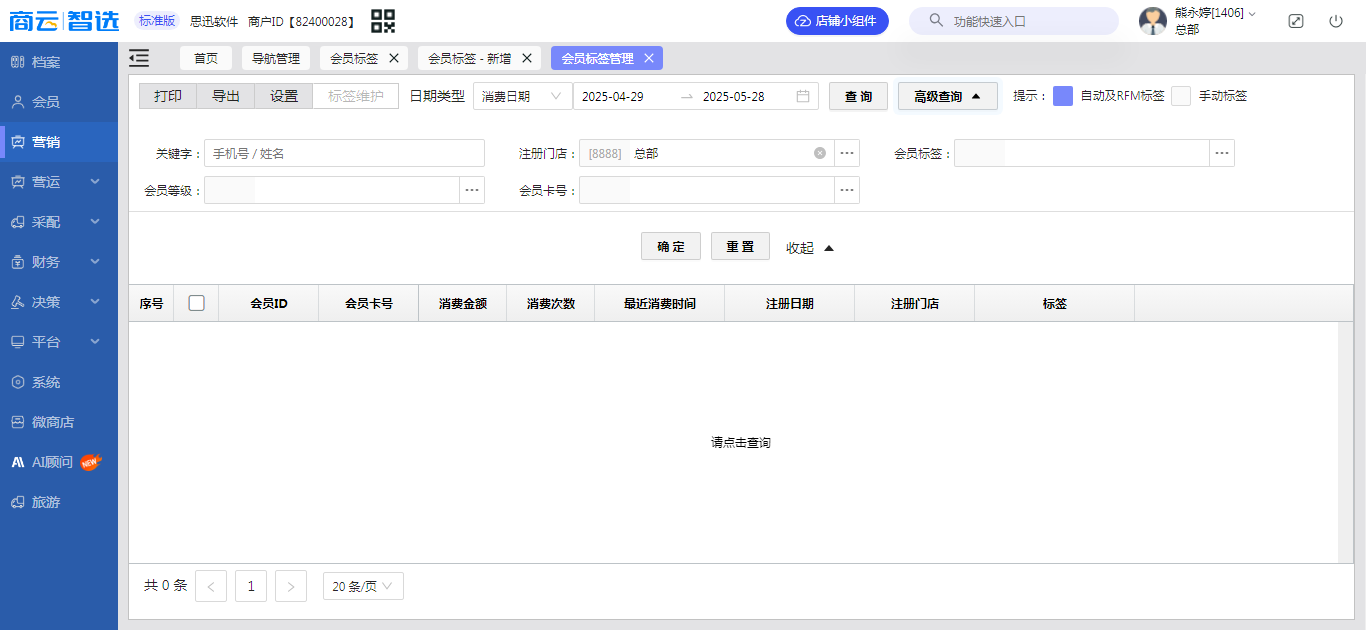Expand the 采配 sidebar menu

click(59, 222)
